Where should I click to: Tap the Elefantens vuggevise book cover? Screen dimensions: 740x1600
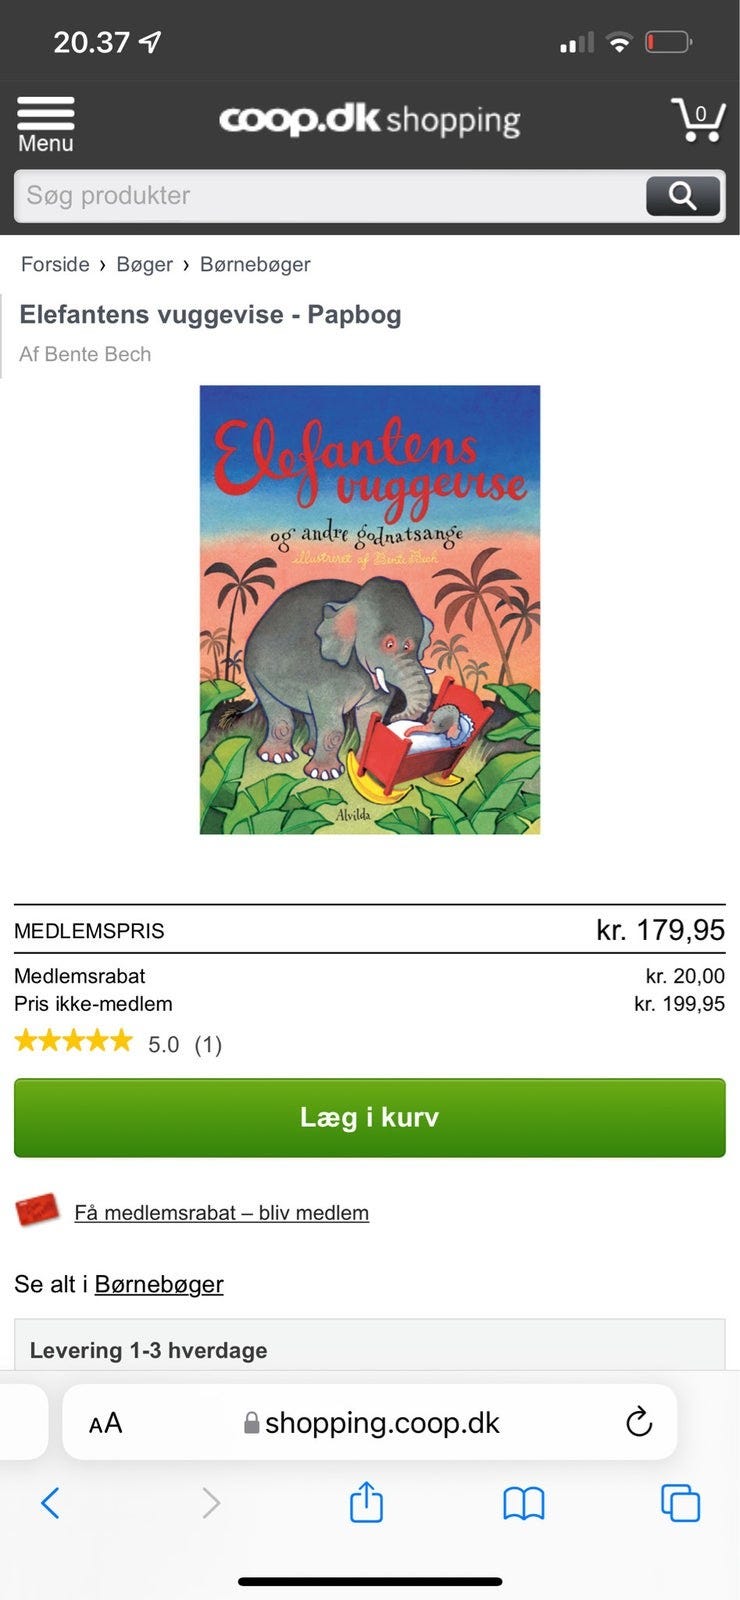coord(370,610)
